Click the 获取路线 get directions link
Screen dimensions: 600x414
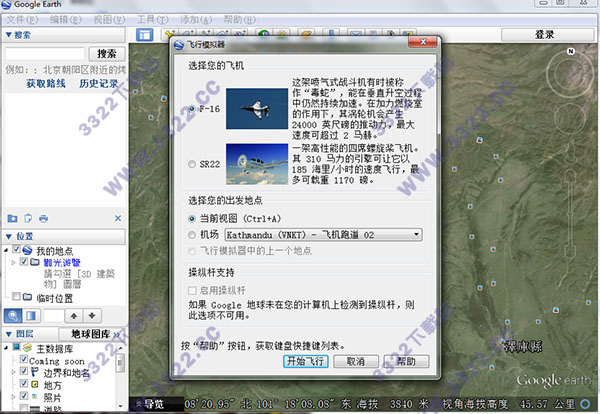click(46, 83)
